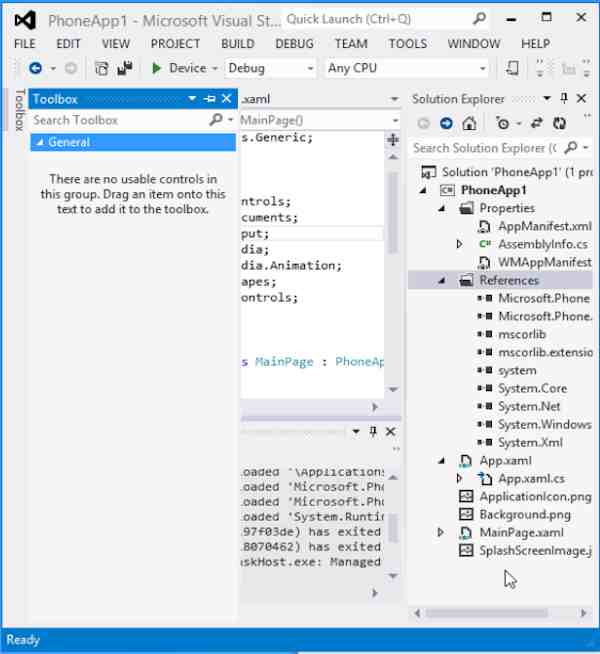Expand the AssemblyInfo.cs node

click(x=459, y=244)
